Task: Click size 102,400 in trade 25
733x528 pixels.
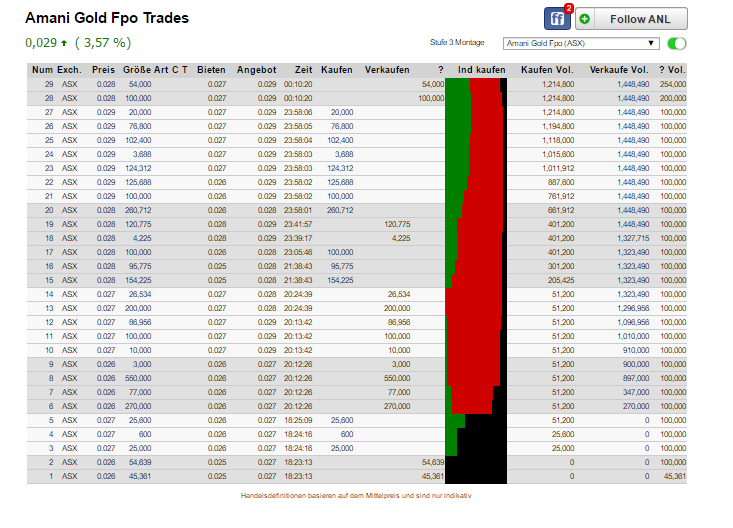Action: [138, 140]
